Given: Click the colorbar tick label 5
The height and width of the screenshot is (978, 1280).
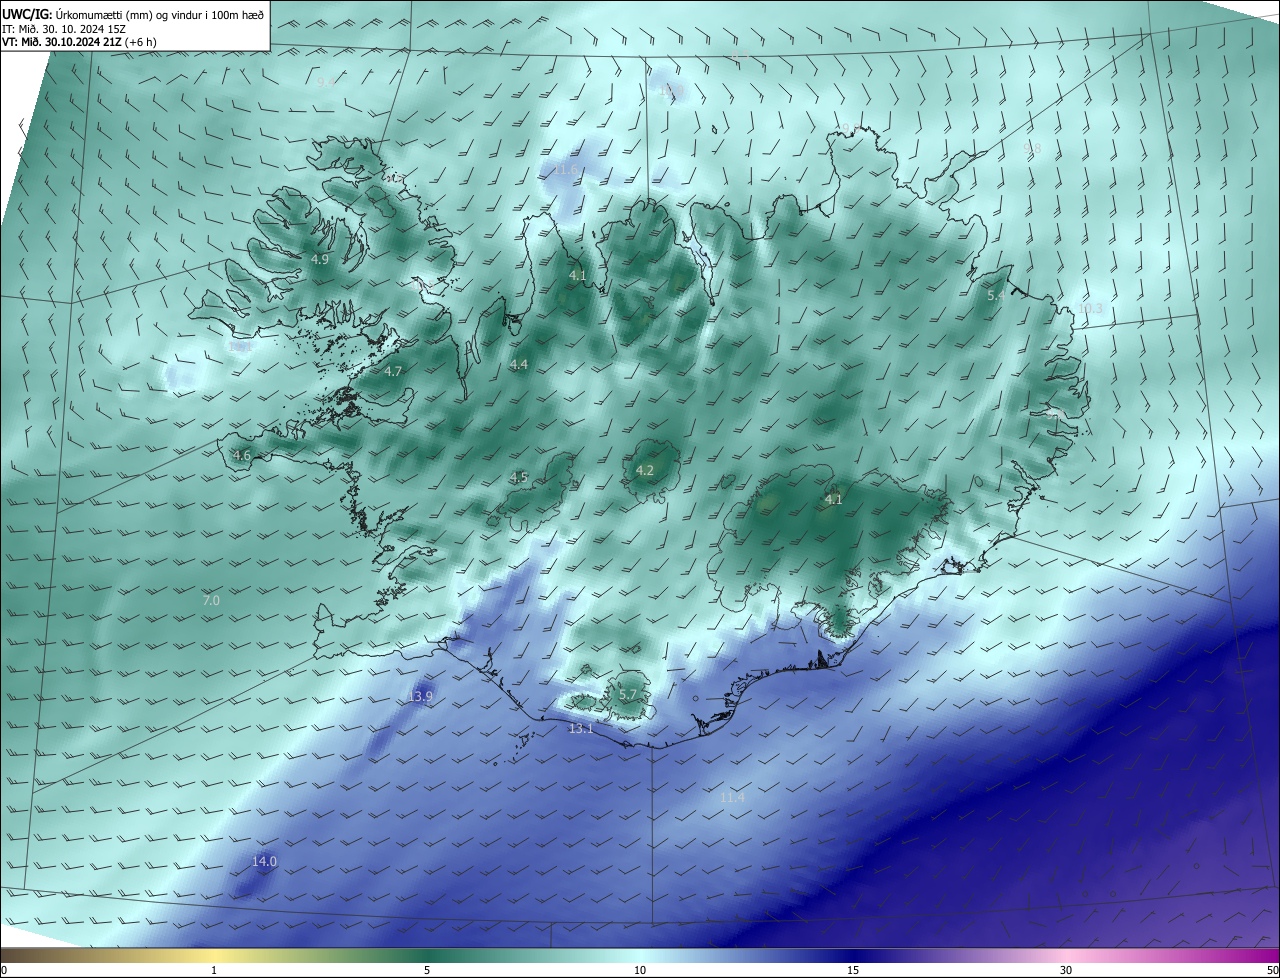Looking at the screenshot, I should click(x=427, y=970).
